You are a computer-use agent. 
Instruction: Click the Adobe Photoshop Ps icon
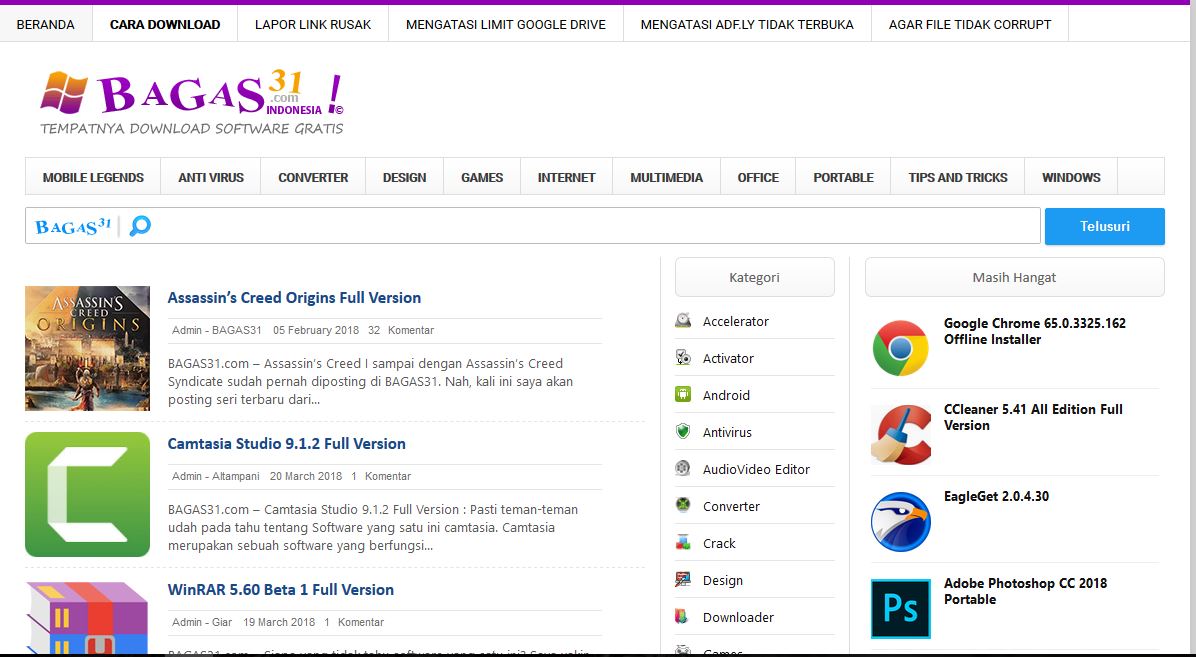[901, 608]
